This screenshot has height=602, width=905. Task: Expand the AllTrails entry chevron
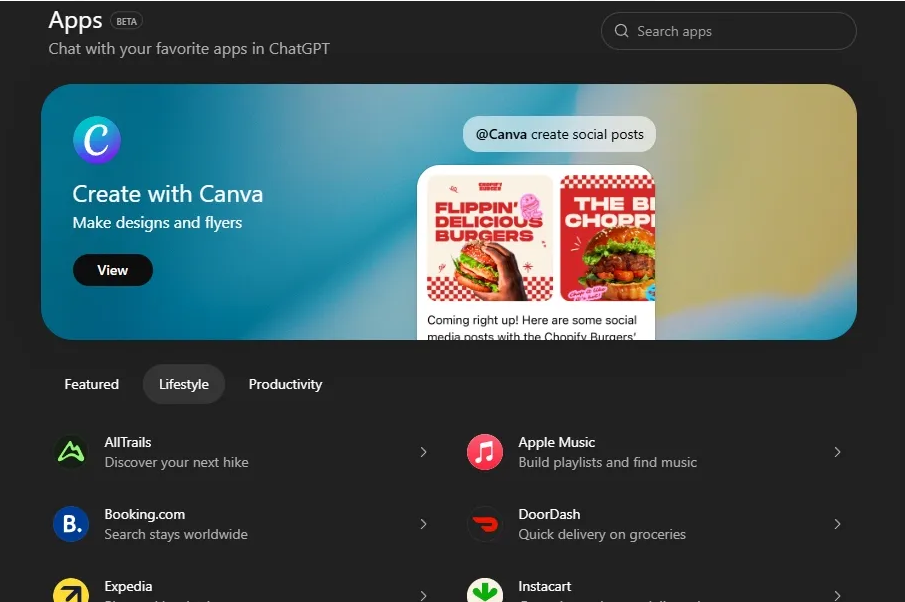click(423, 452)
